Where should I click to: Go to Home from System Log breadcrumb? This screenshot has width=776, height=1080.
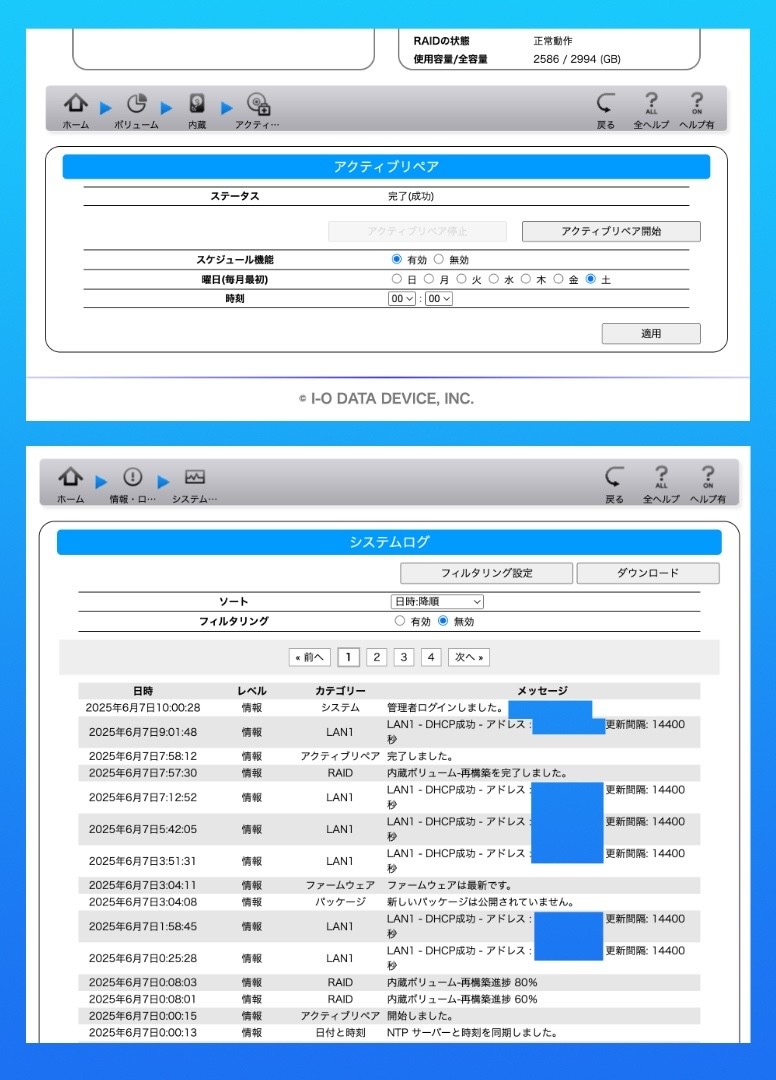(71, 485)
